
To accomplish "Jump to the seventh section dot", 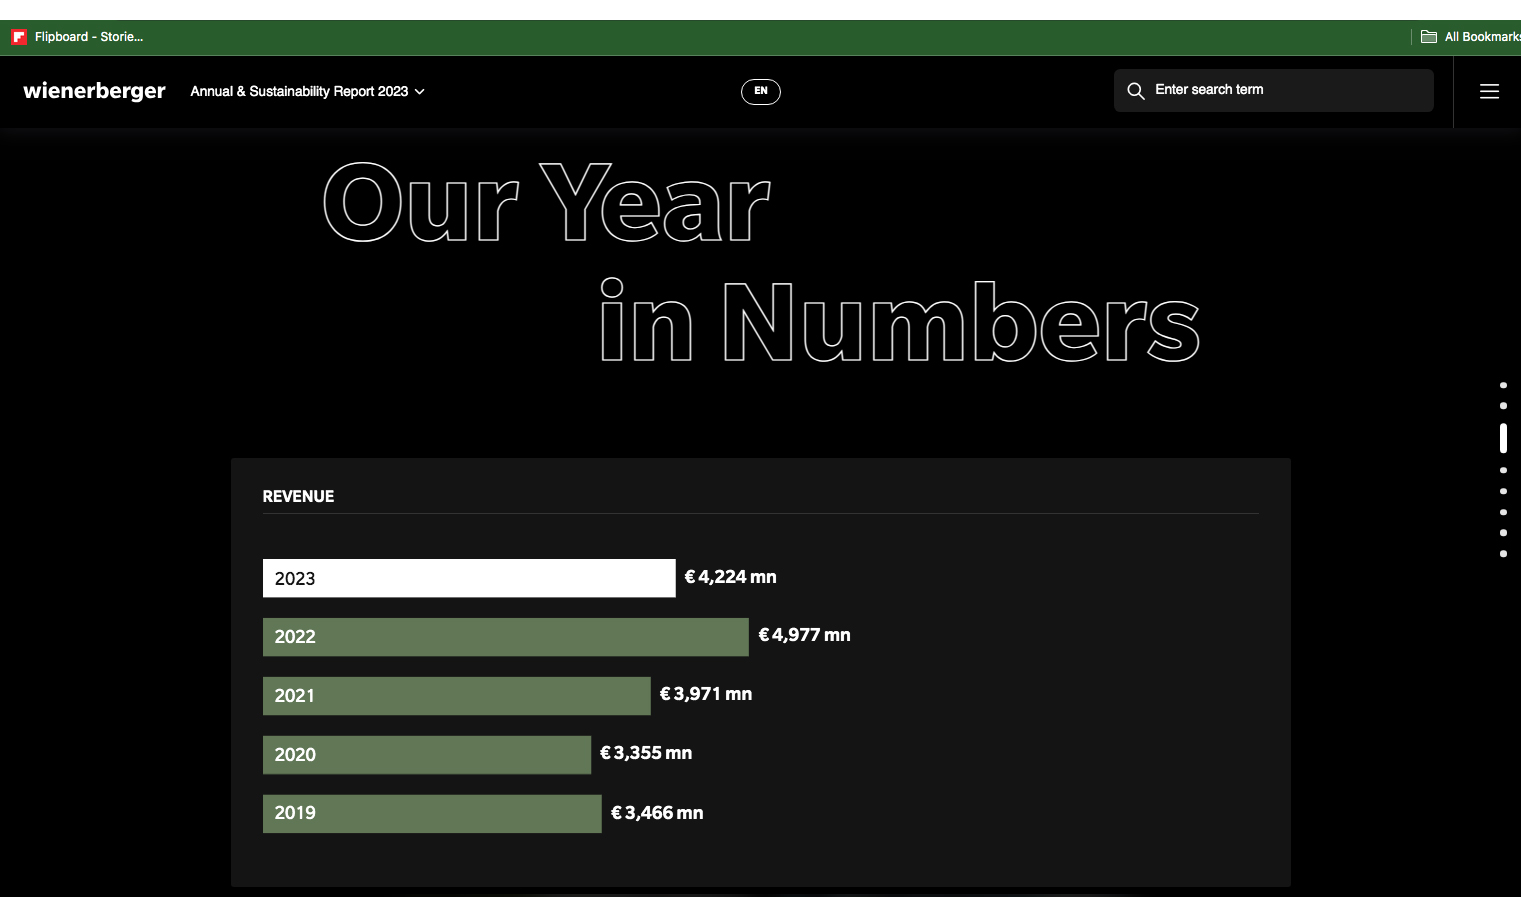I will 1503,533.
